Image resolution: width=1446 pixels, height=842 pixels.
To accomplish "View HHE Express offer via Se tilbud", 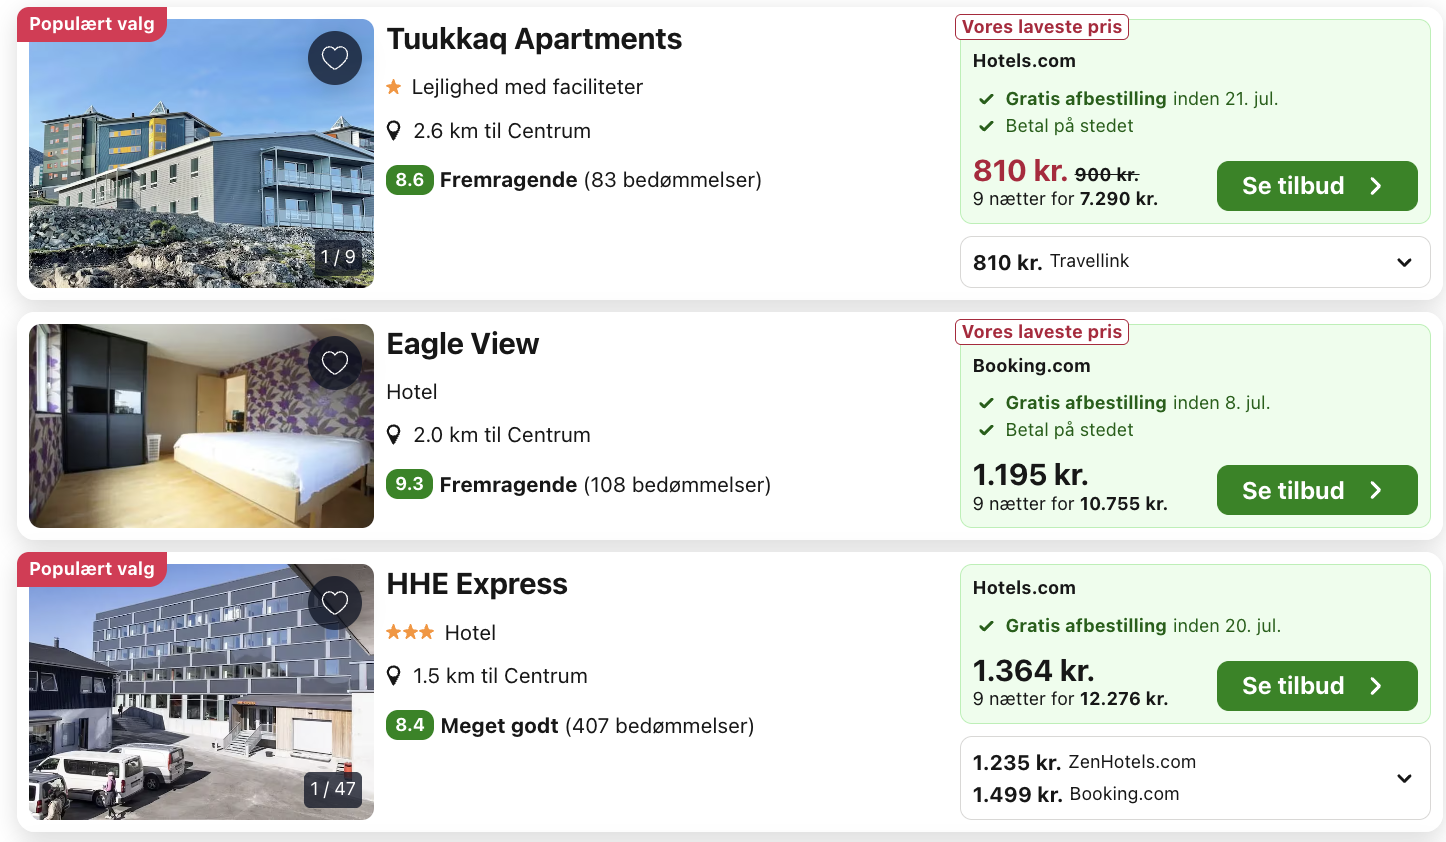I will pyautogui.click(x=1316, y=686).
